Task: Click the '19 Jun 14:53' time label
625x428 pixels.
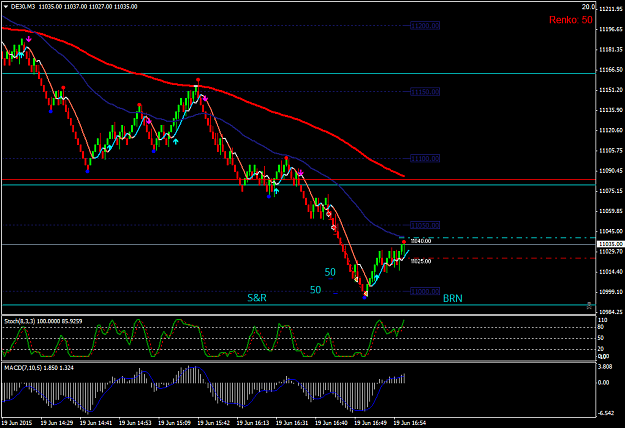Action: [x=135, y=422]
